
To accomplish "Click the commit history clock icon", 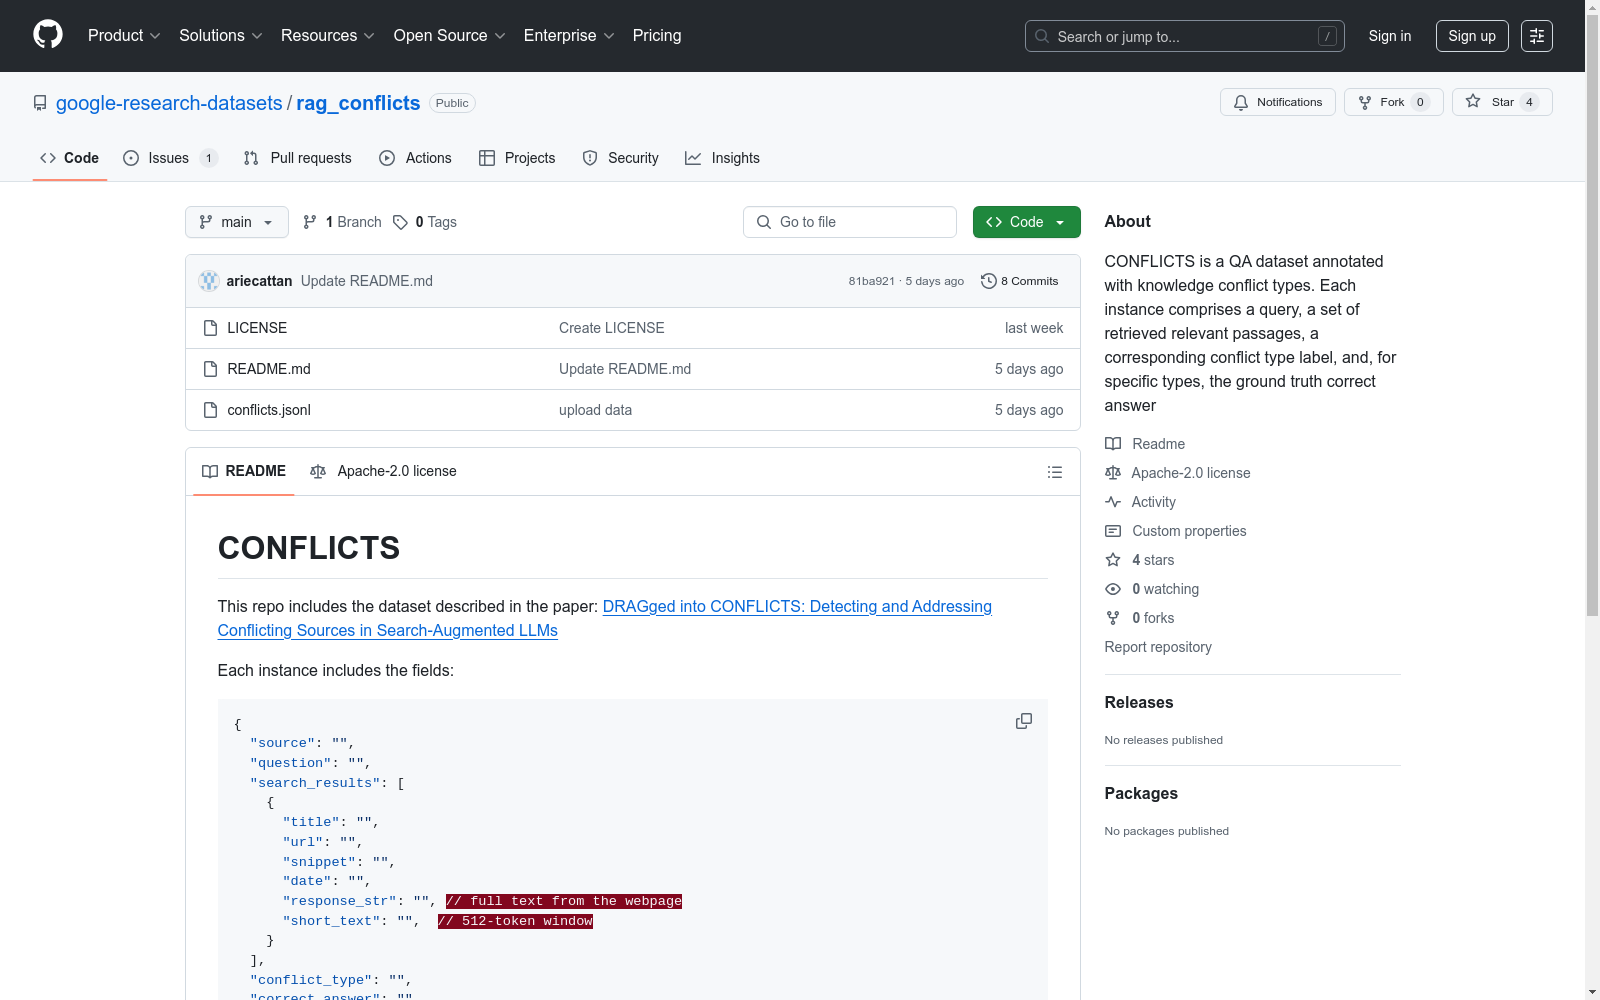I will (989, 281).
